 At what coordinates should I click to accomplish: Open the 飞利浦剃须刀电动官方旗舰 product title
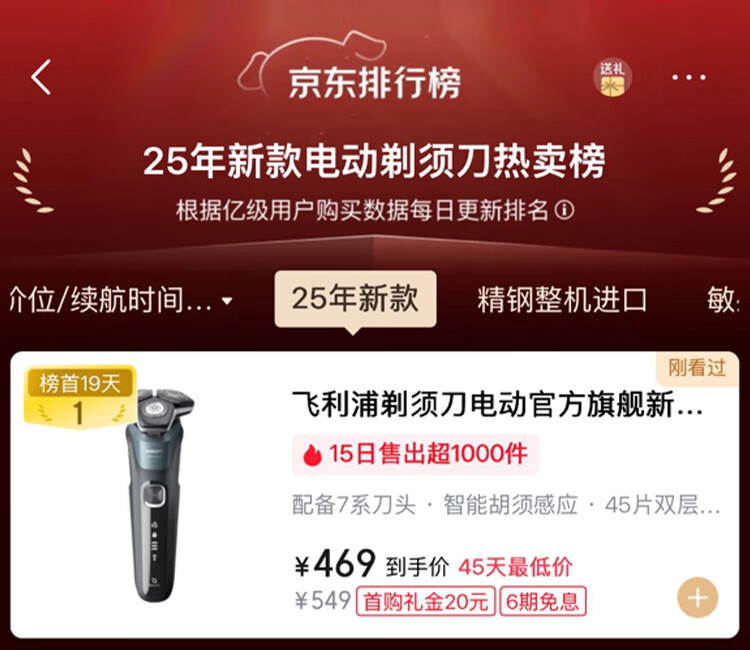click(x=497, y=405)
